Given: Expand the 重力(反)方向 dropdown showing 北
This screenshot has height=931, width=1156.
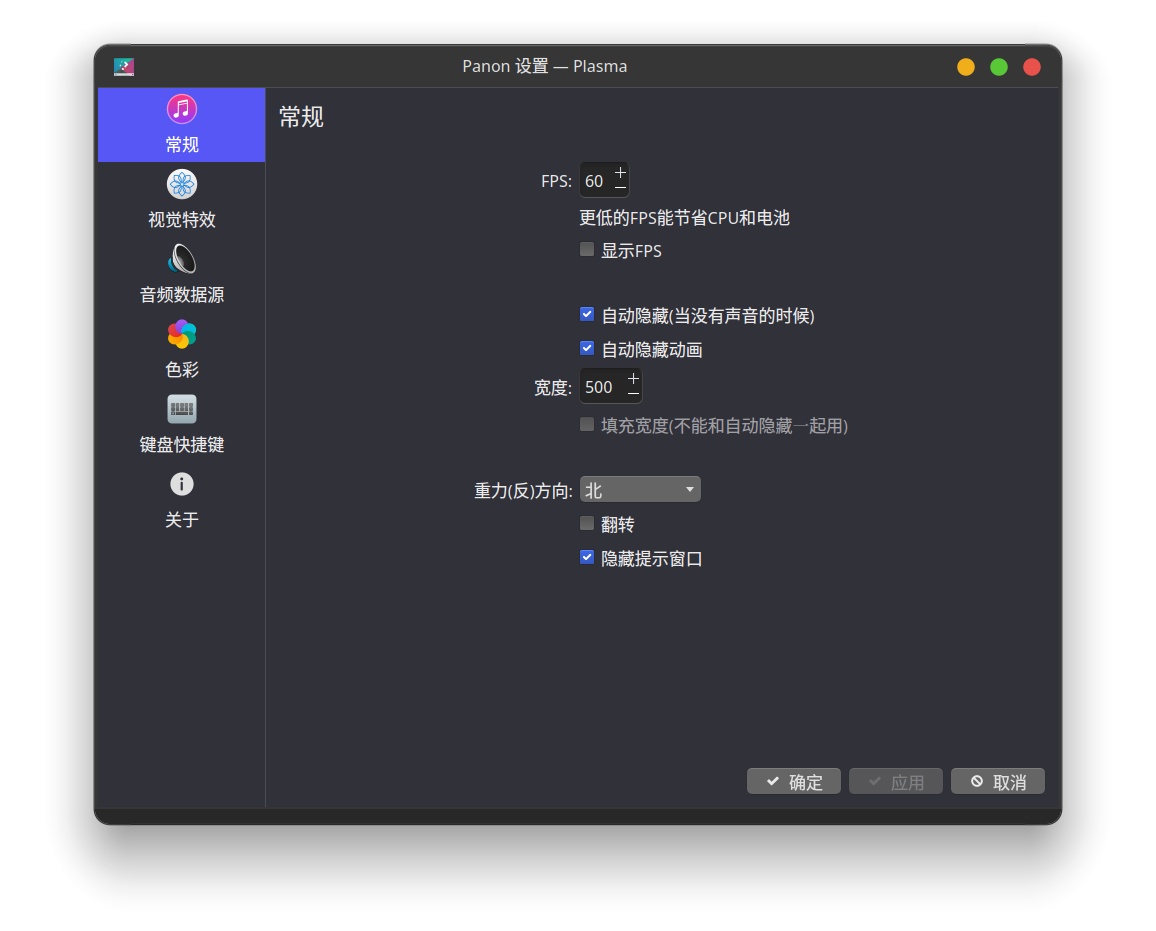Looking at the screenshot, I should click(640, 490).
